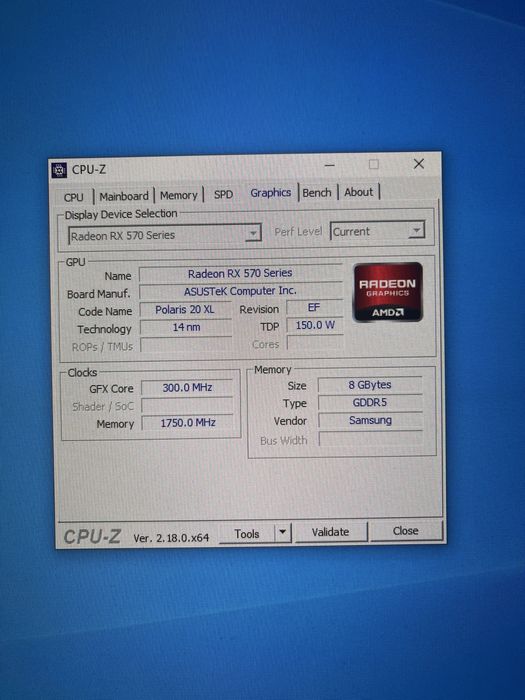
Task: Click the GPU Name field Radeon RX 570 Series
Action: point(240,273)
